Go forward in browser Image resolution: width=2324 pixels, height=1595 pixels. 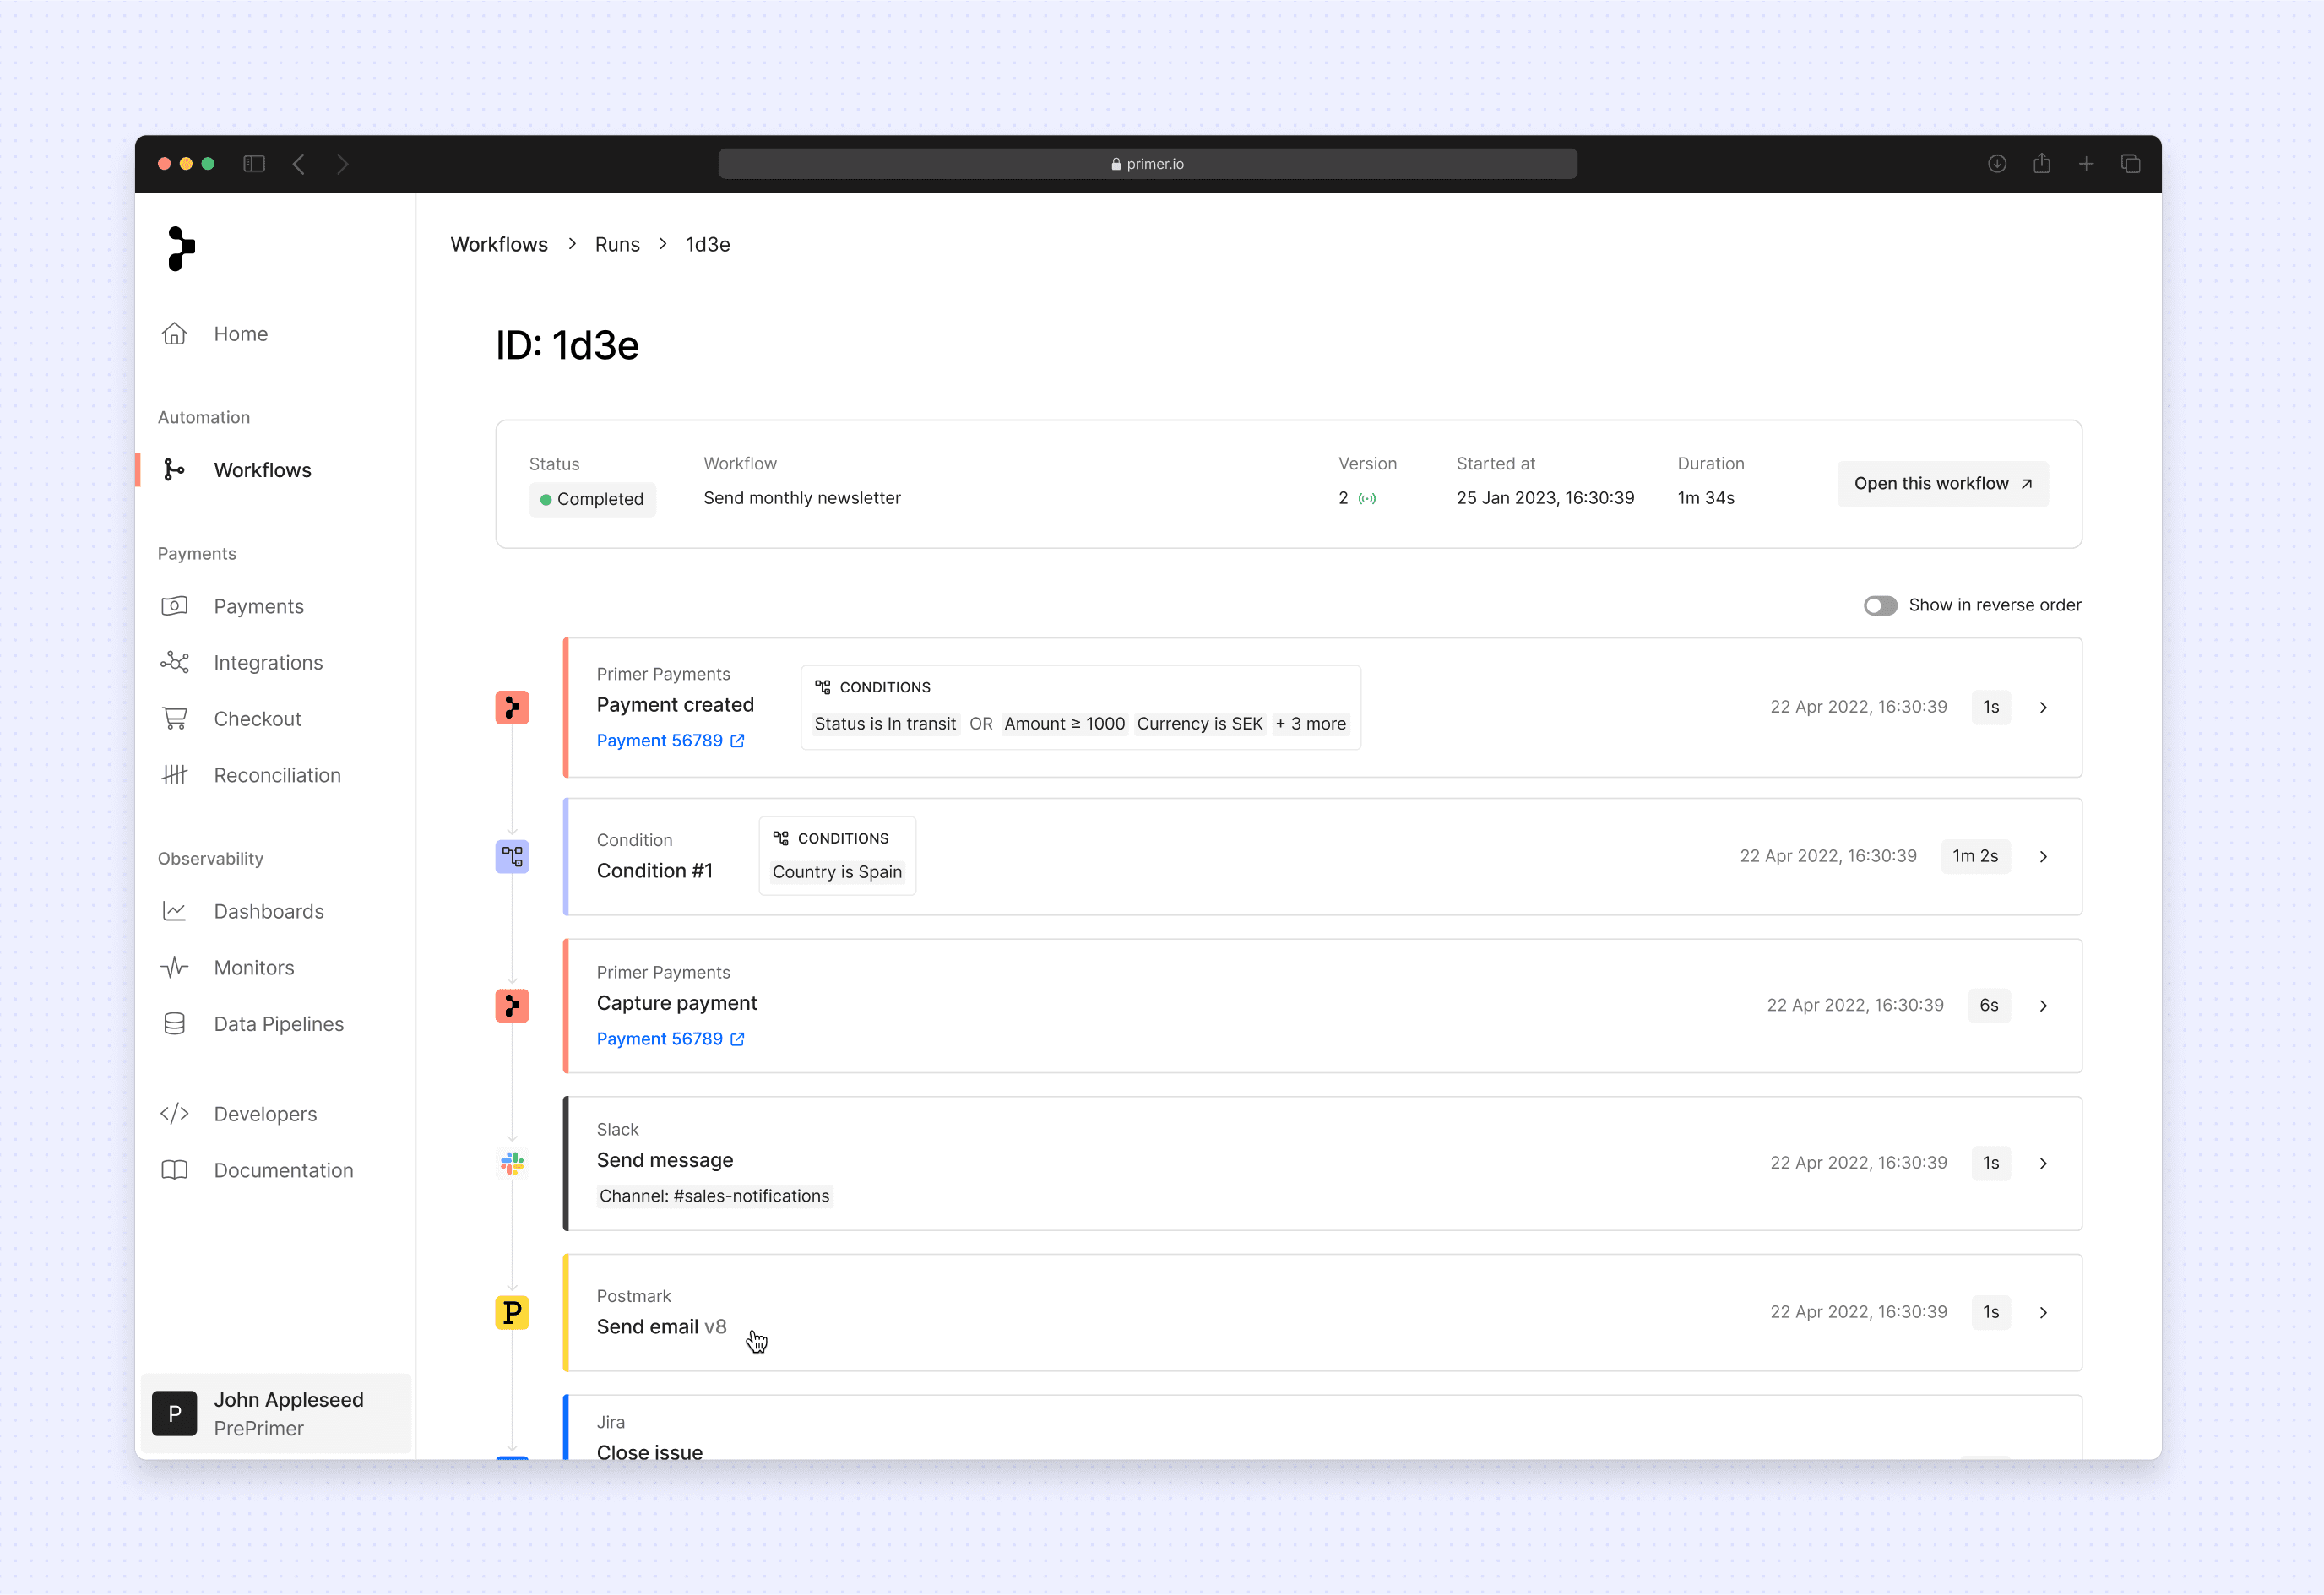342,164
